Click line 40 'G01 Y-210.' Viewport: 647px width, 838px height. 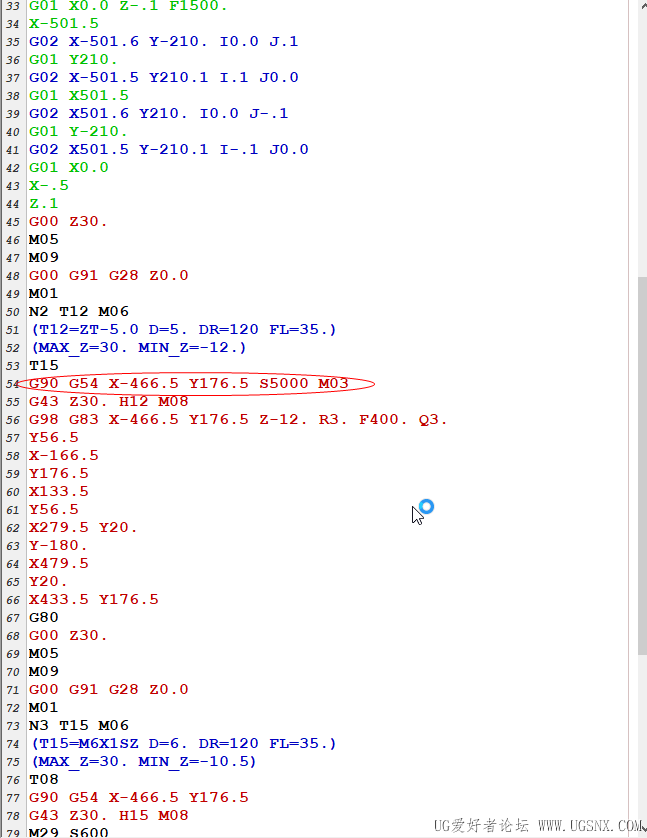[78, 131]
